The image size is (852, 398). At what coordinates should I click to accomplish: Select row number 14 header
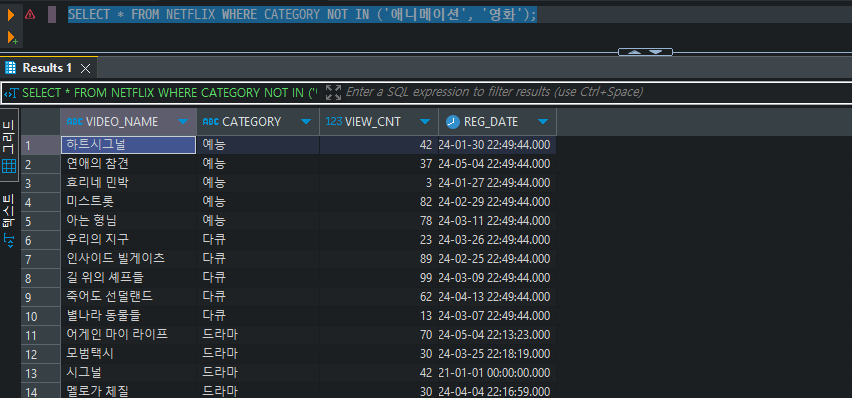41,391
